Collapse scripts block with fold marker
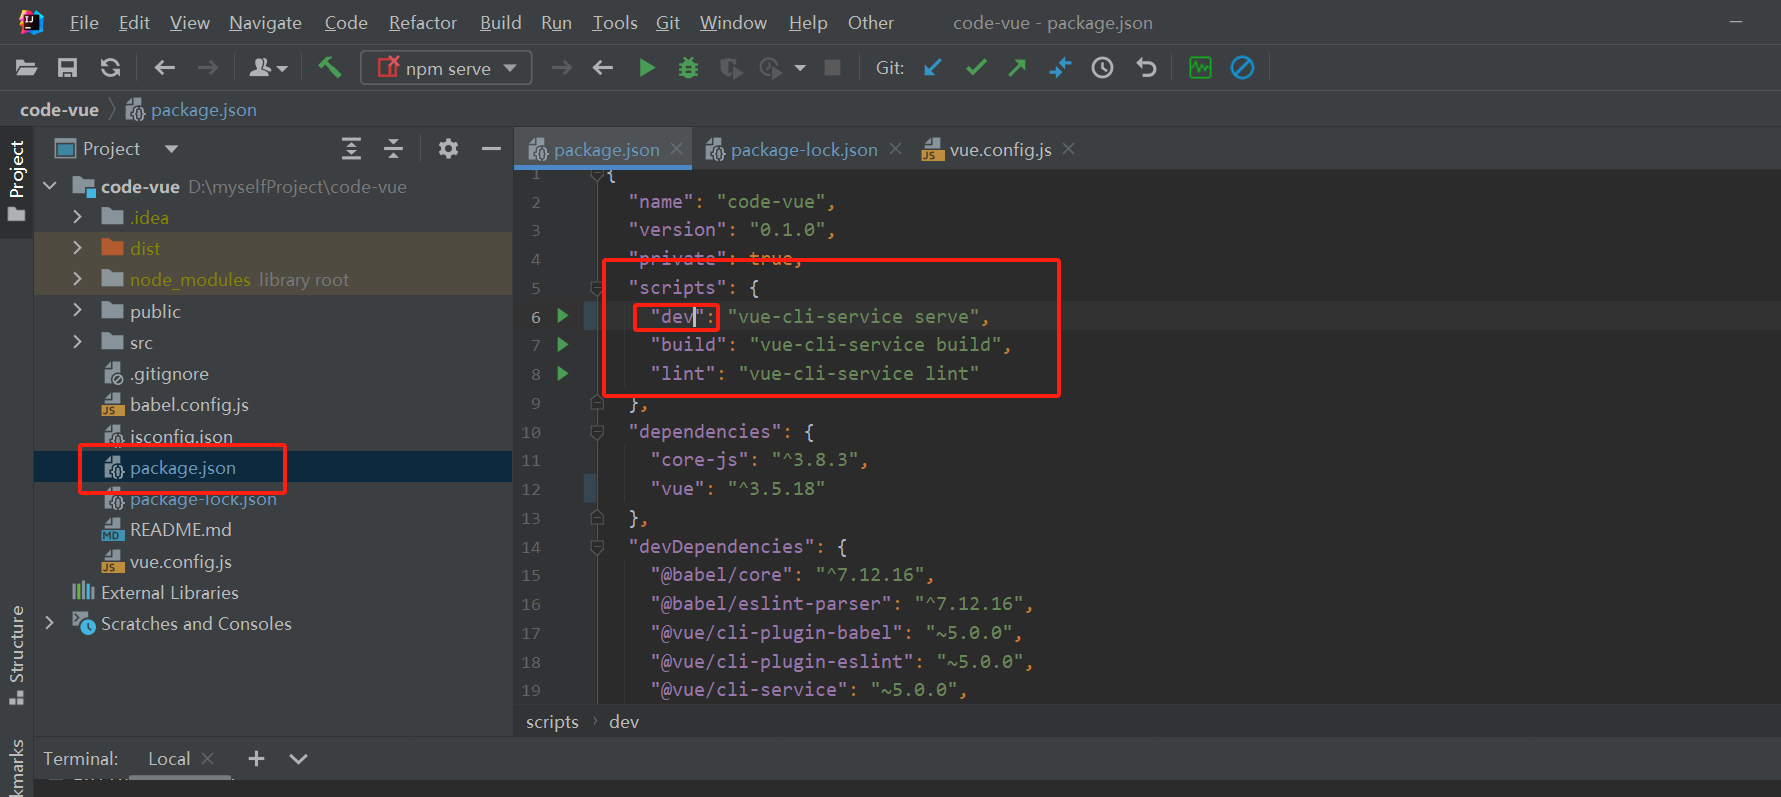The image size is (1781, 797). pyautogui.click(x=597, y=288)
